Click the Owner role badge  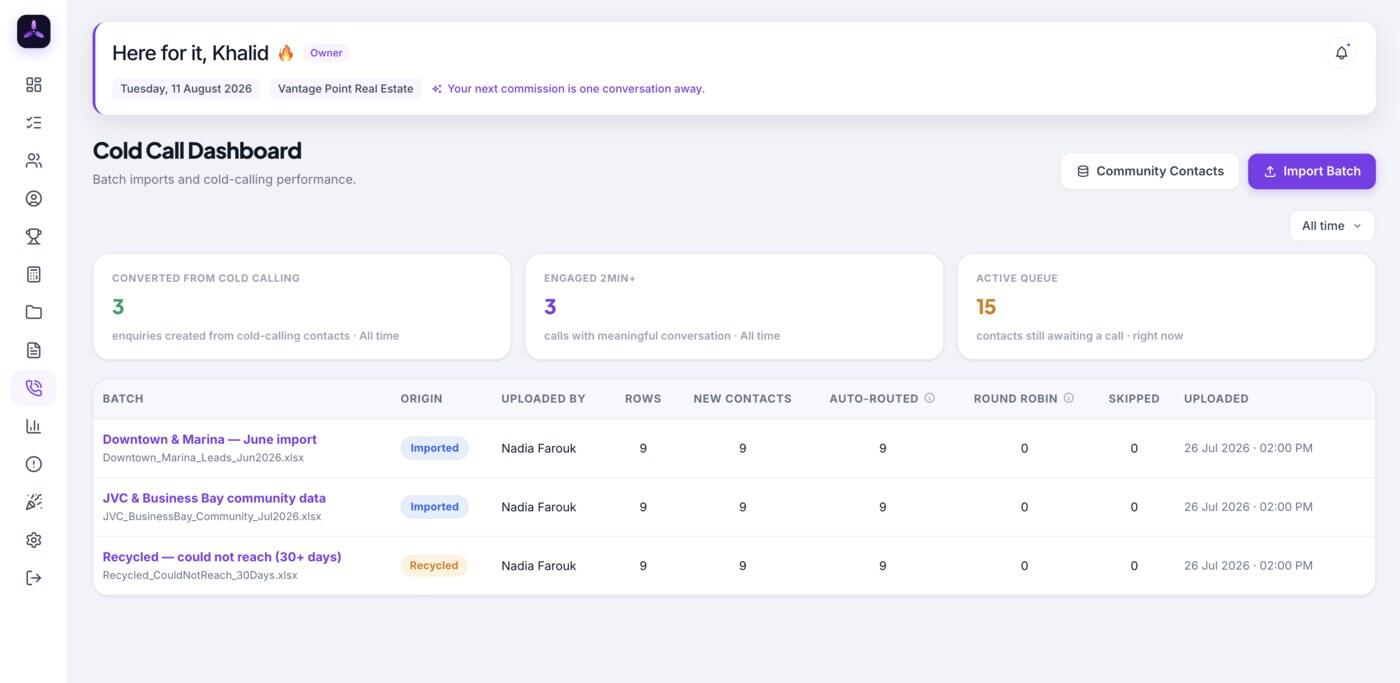pyautogui.click(x=326, y=53)
